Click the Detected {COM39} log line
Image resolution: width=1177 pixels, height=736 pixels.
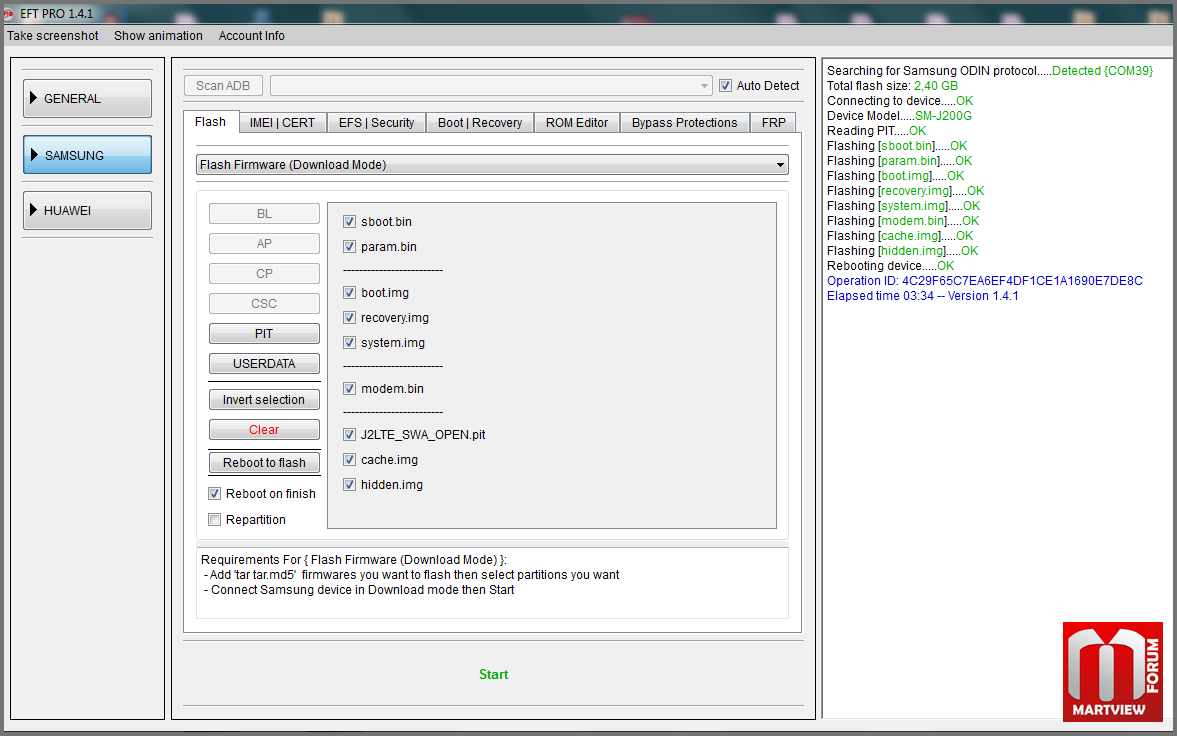click(x=990, y=71)
